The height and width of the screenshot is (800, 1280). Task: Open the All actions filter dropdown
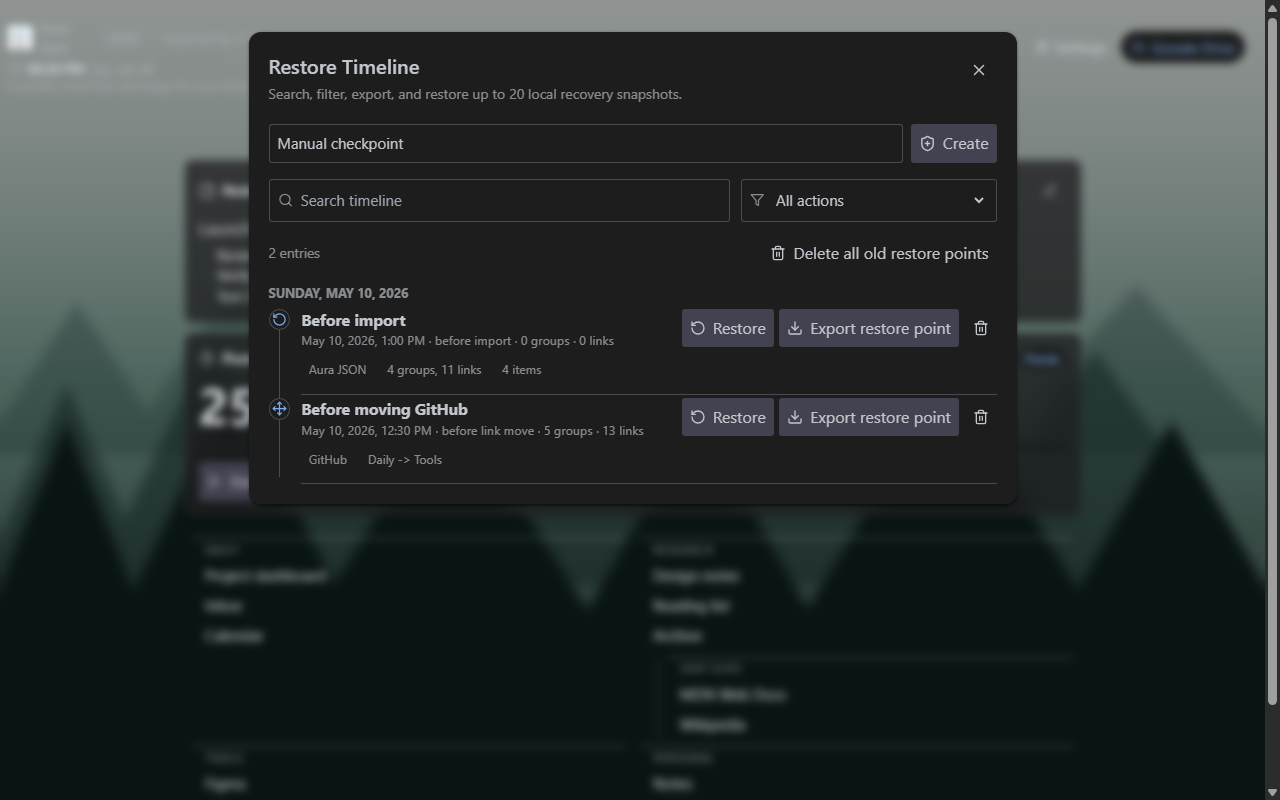tap(868, 200)
